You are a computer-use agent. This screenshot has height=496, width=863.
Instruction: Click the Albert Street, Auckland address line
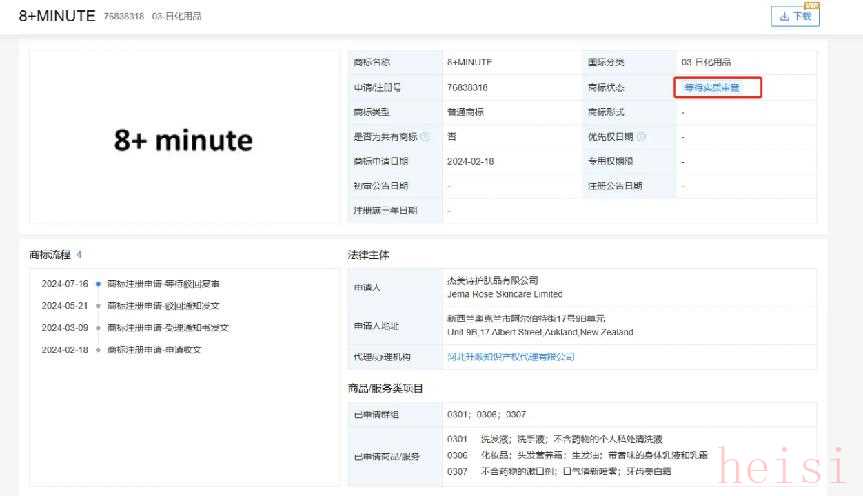point(540,333)
